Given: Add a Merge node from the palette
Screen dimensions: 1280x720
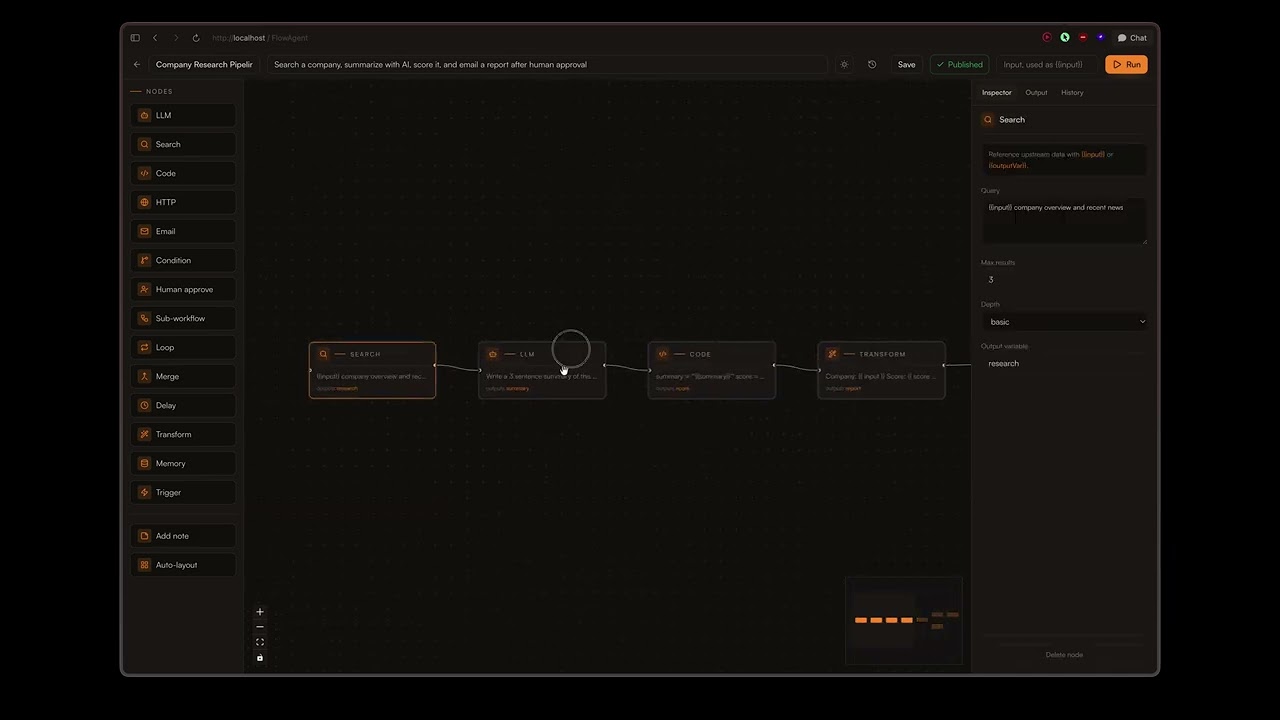Looking at the screenshot, I should pyautogui.click(x=183, y=376).
